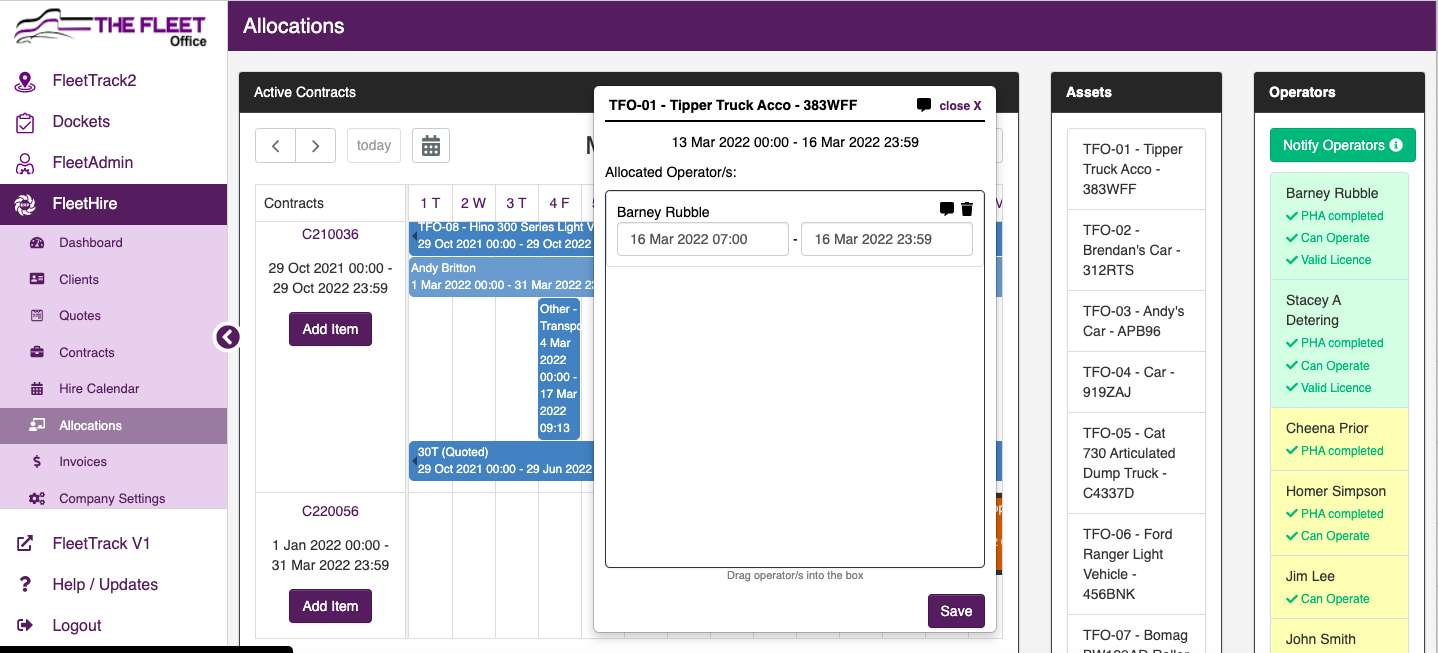The width and height of the screenshot is (1438, 653).
Task: Click the Clients card icon
Action: [x=37, y=279]
